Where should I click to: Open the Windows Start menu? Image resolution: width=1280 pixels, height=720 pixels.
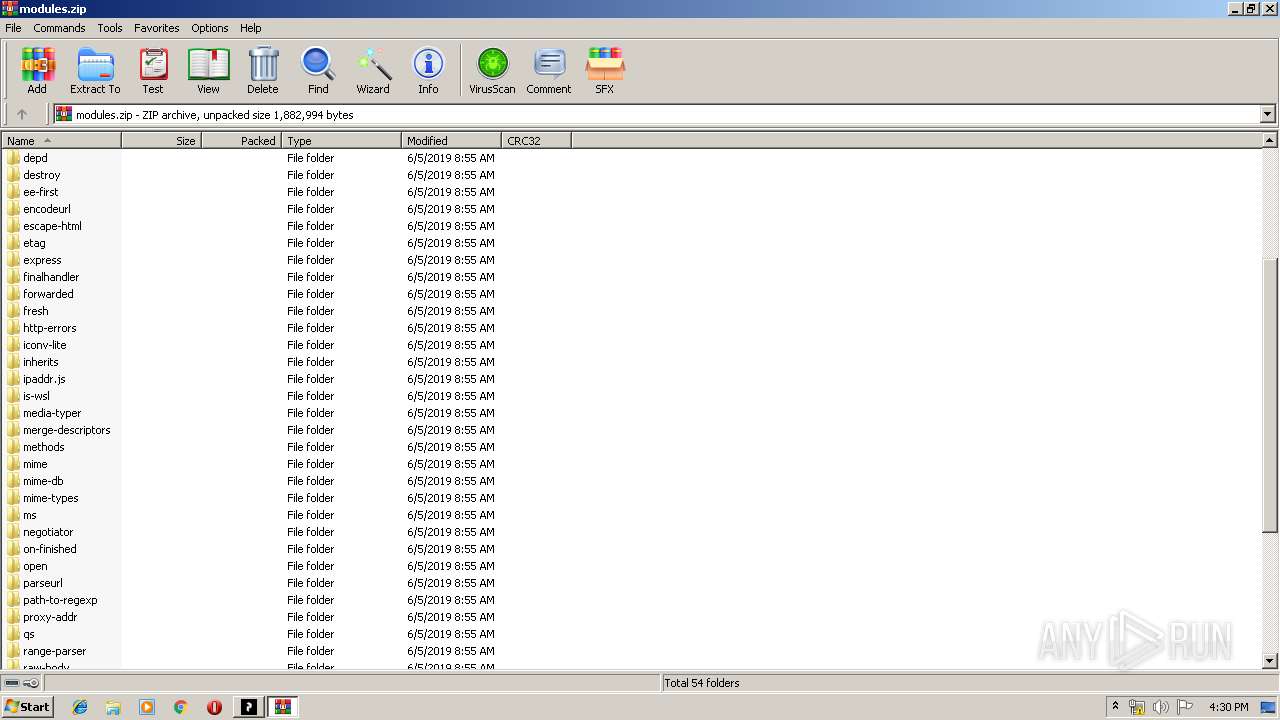(x=27, y=706)
